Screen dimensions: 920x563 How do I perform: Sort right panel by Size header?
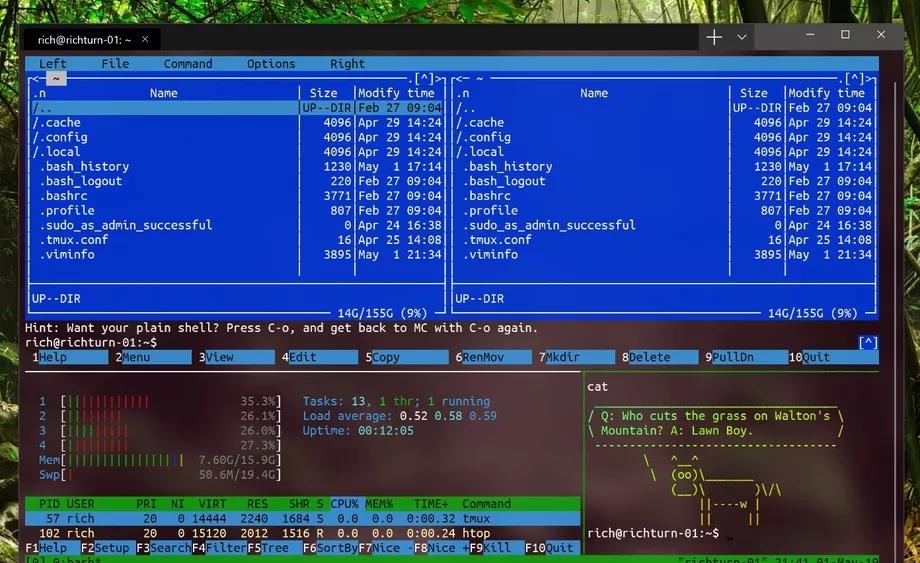point(753,93)
